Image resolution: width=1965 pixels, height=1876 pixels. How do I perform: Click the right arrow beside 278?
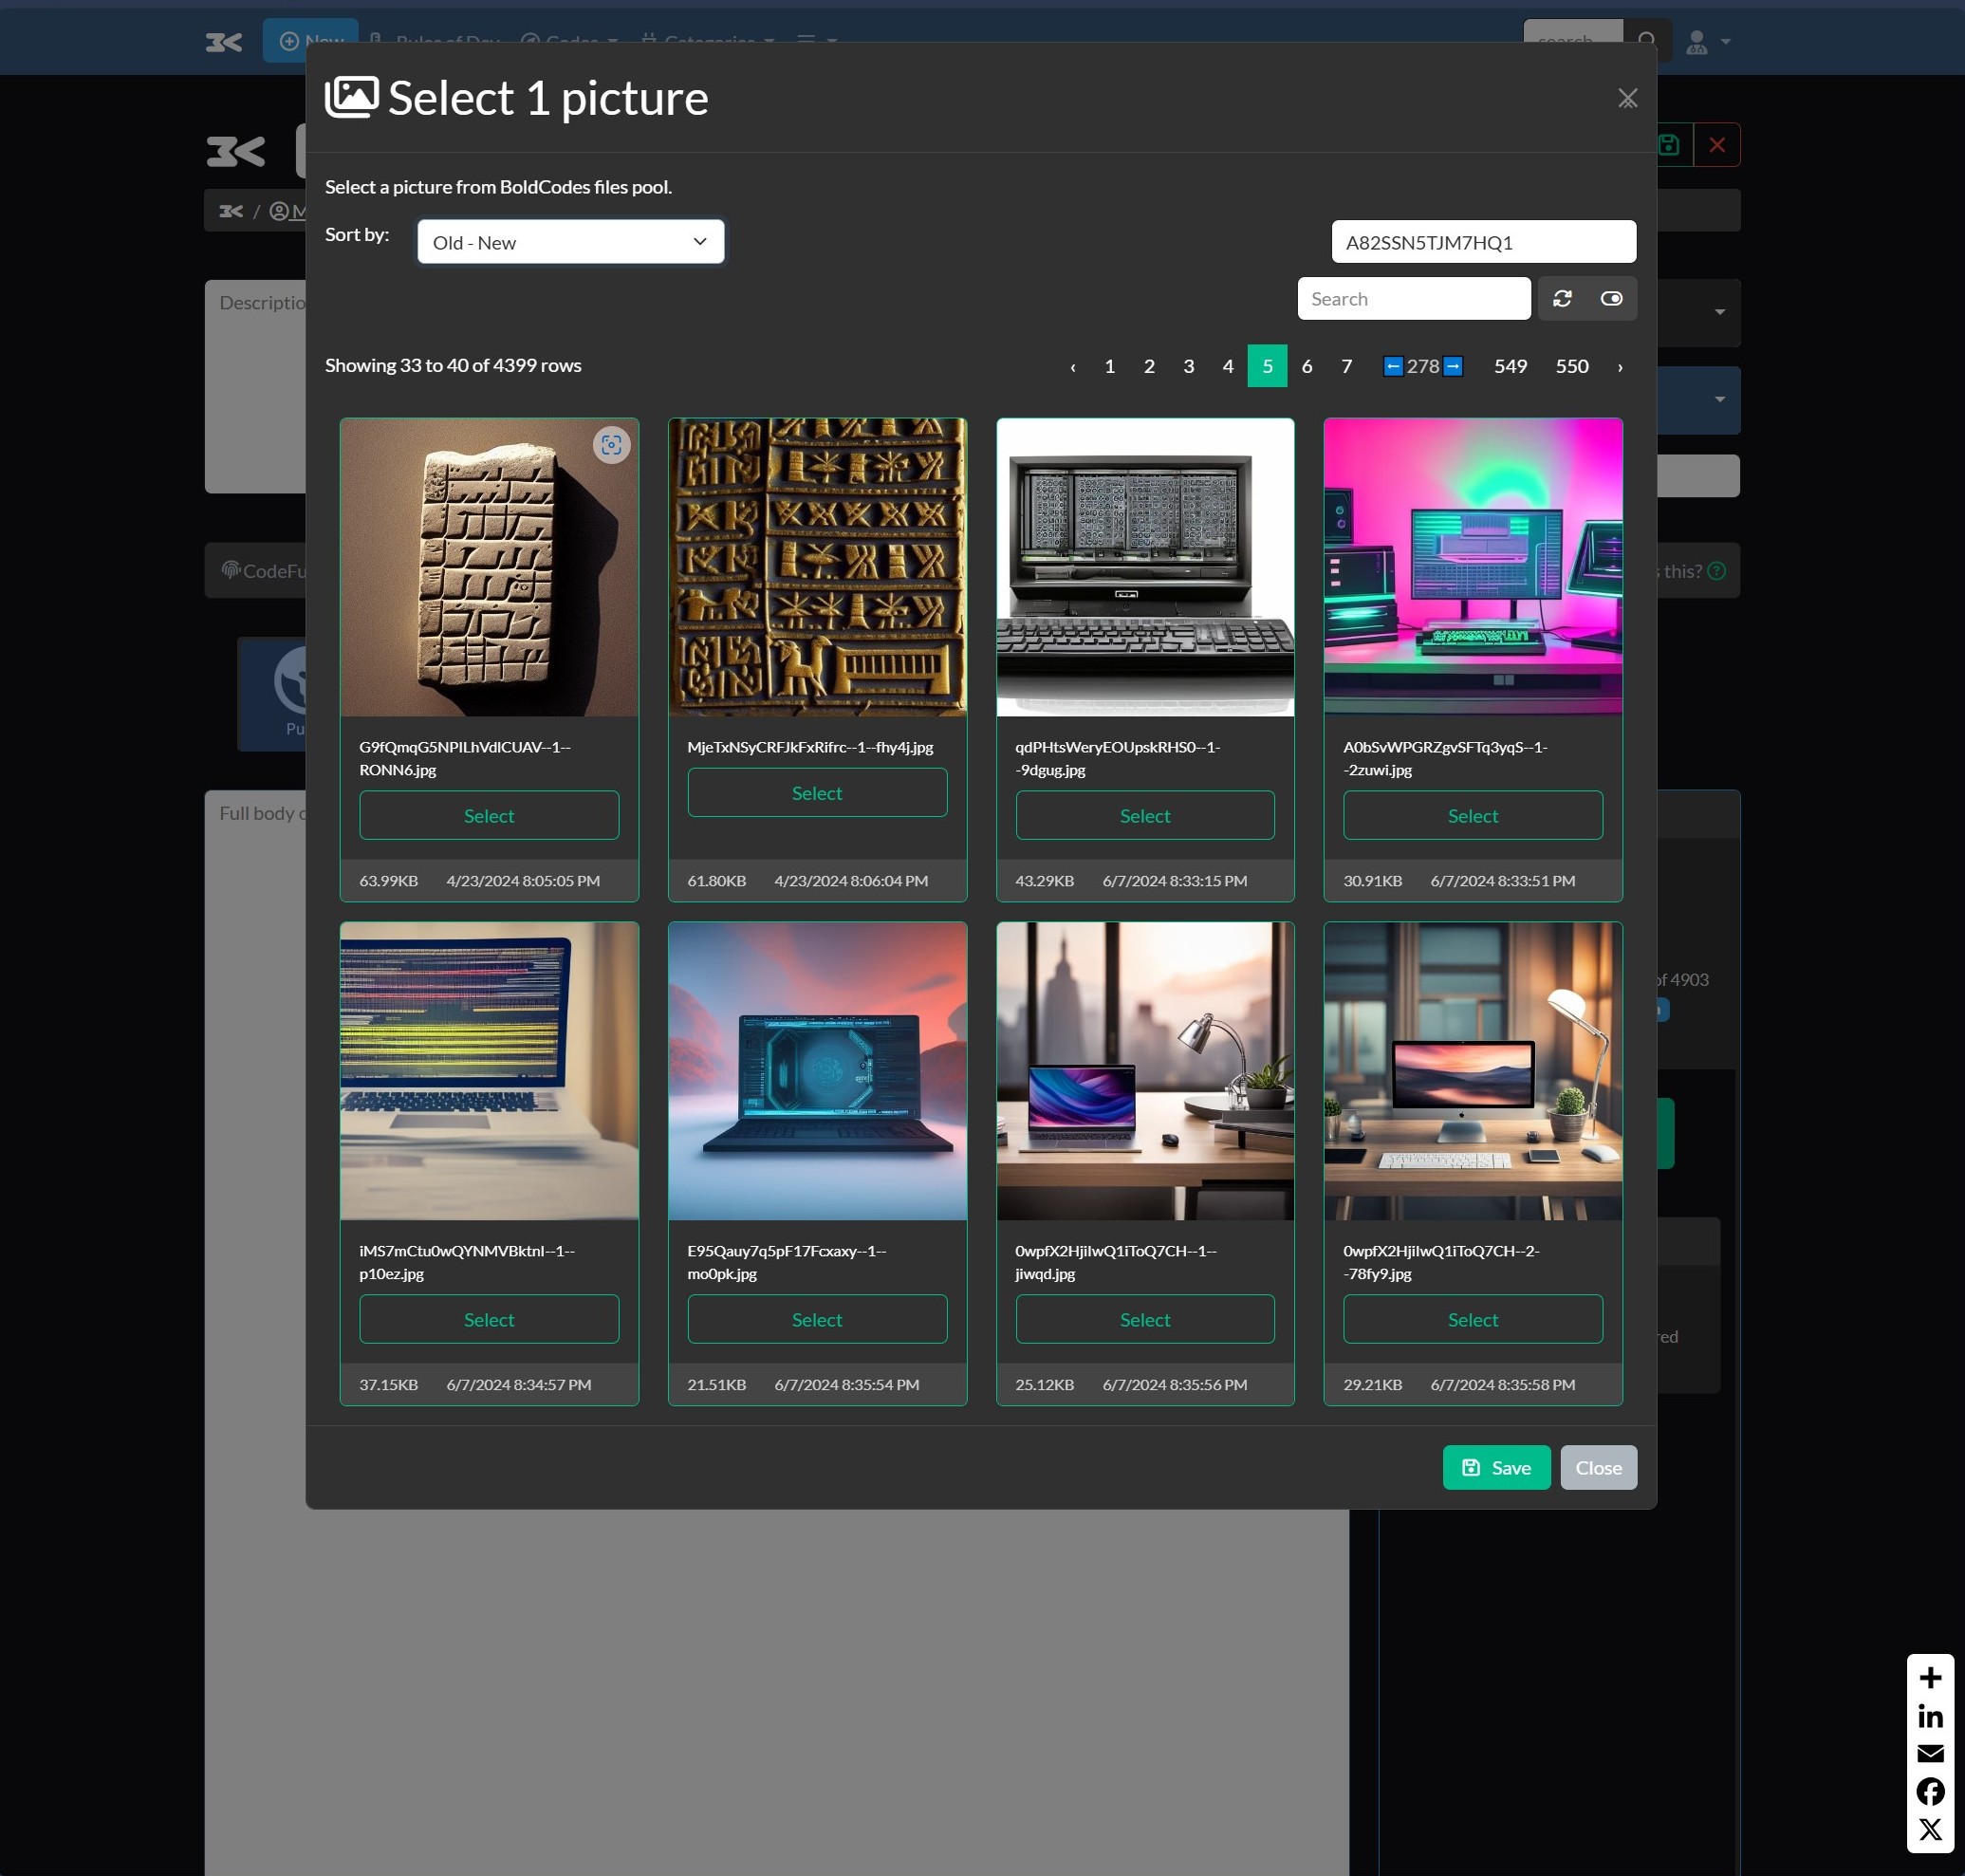(1454, 366)
